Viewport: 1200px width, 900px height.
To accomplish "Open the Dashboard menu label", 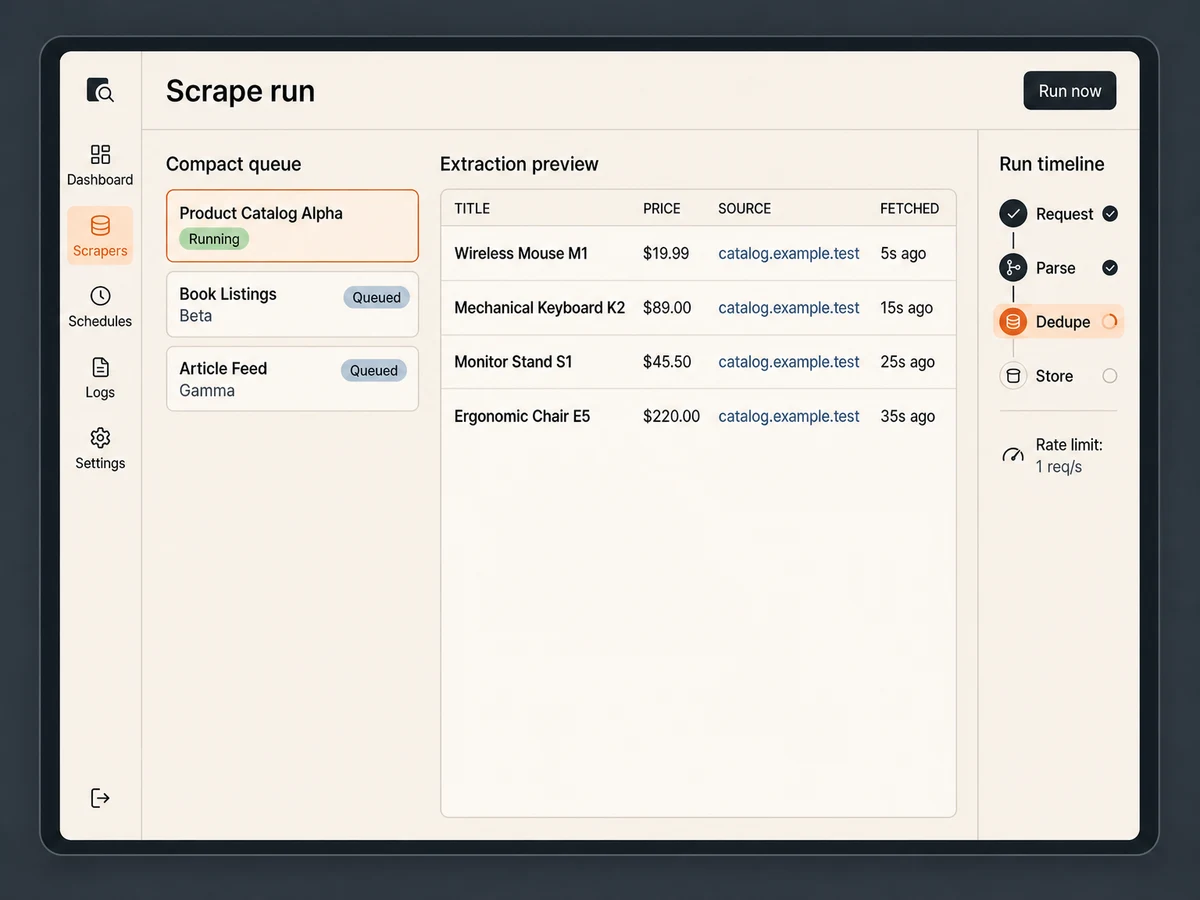I will (x=100, y=180).
